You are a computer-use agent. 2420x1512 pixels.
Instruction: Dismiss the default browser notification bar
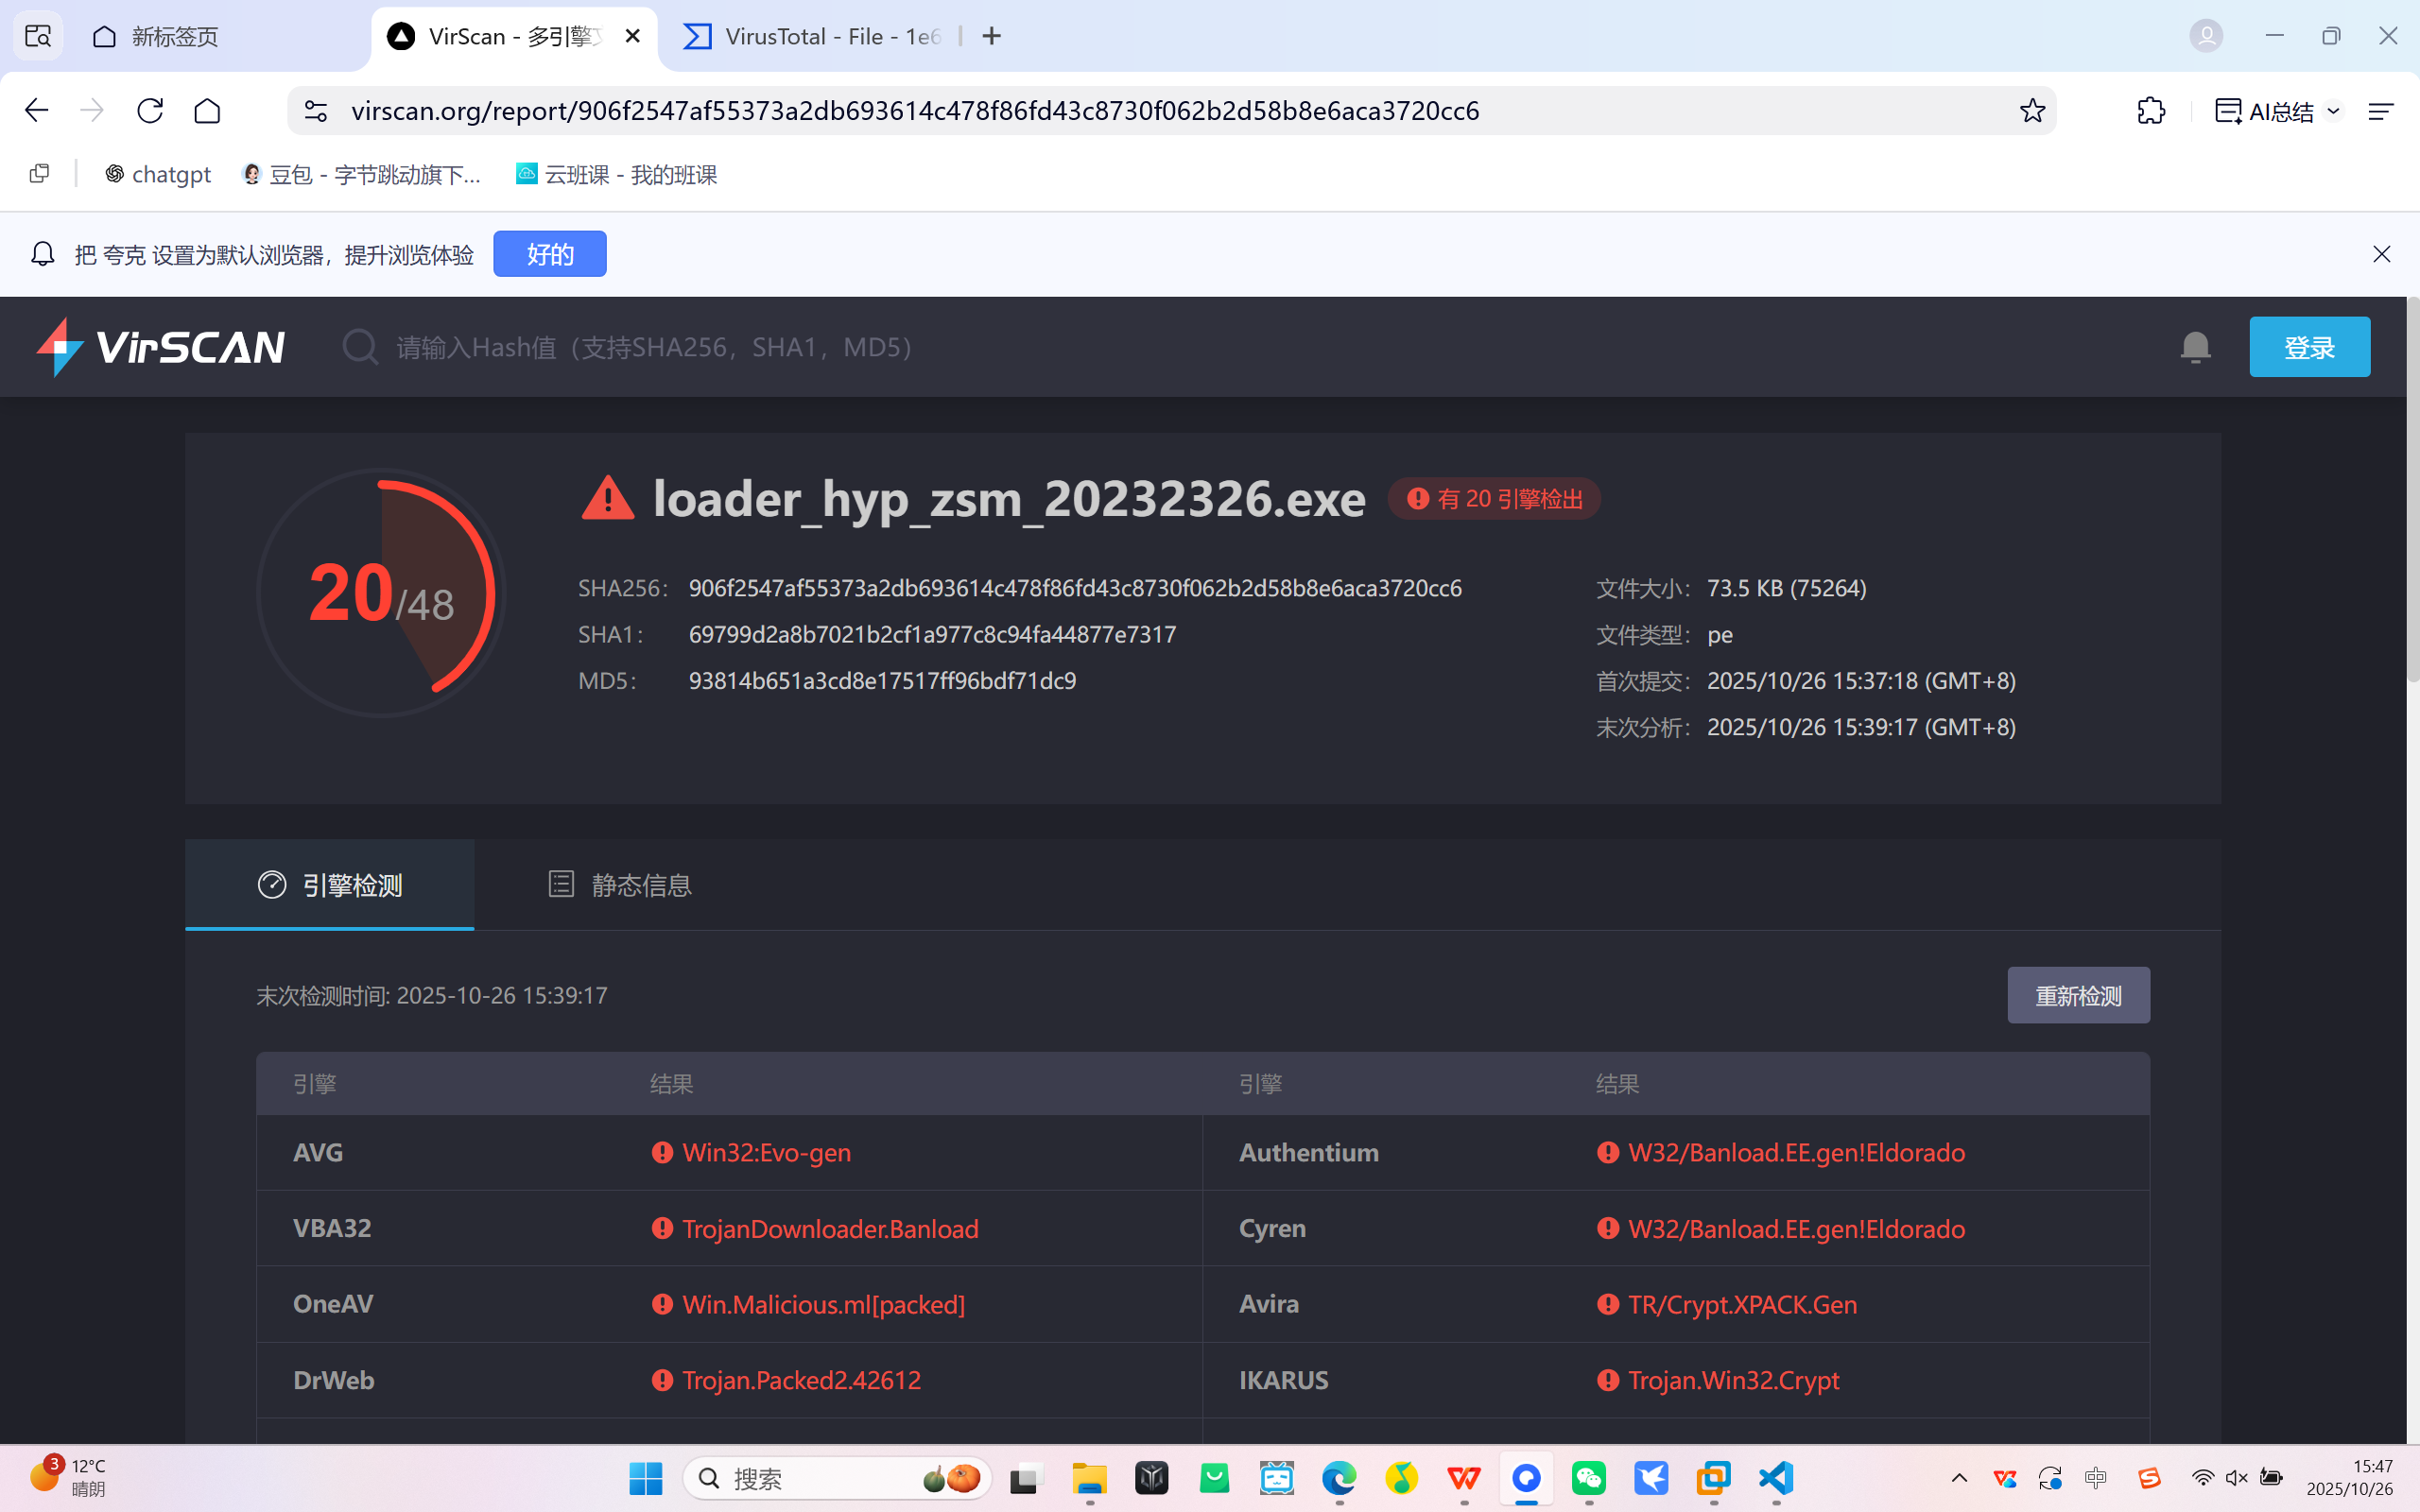pyautogui.click(x=2381, y=254)
